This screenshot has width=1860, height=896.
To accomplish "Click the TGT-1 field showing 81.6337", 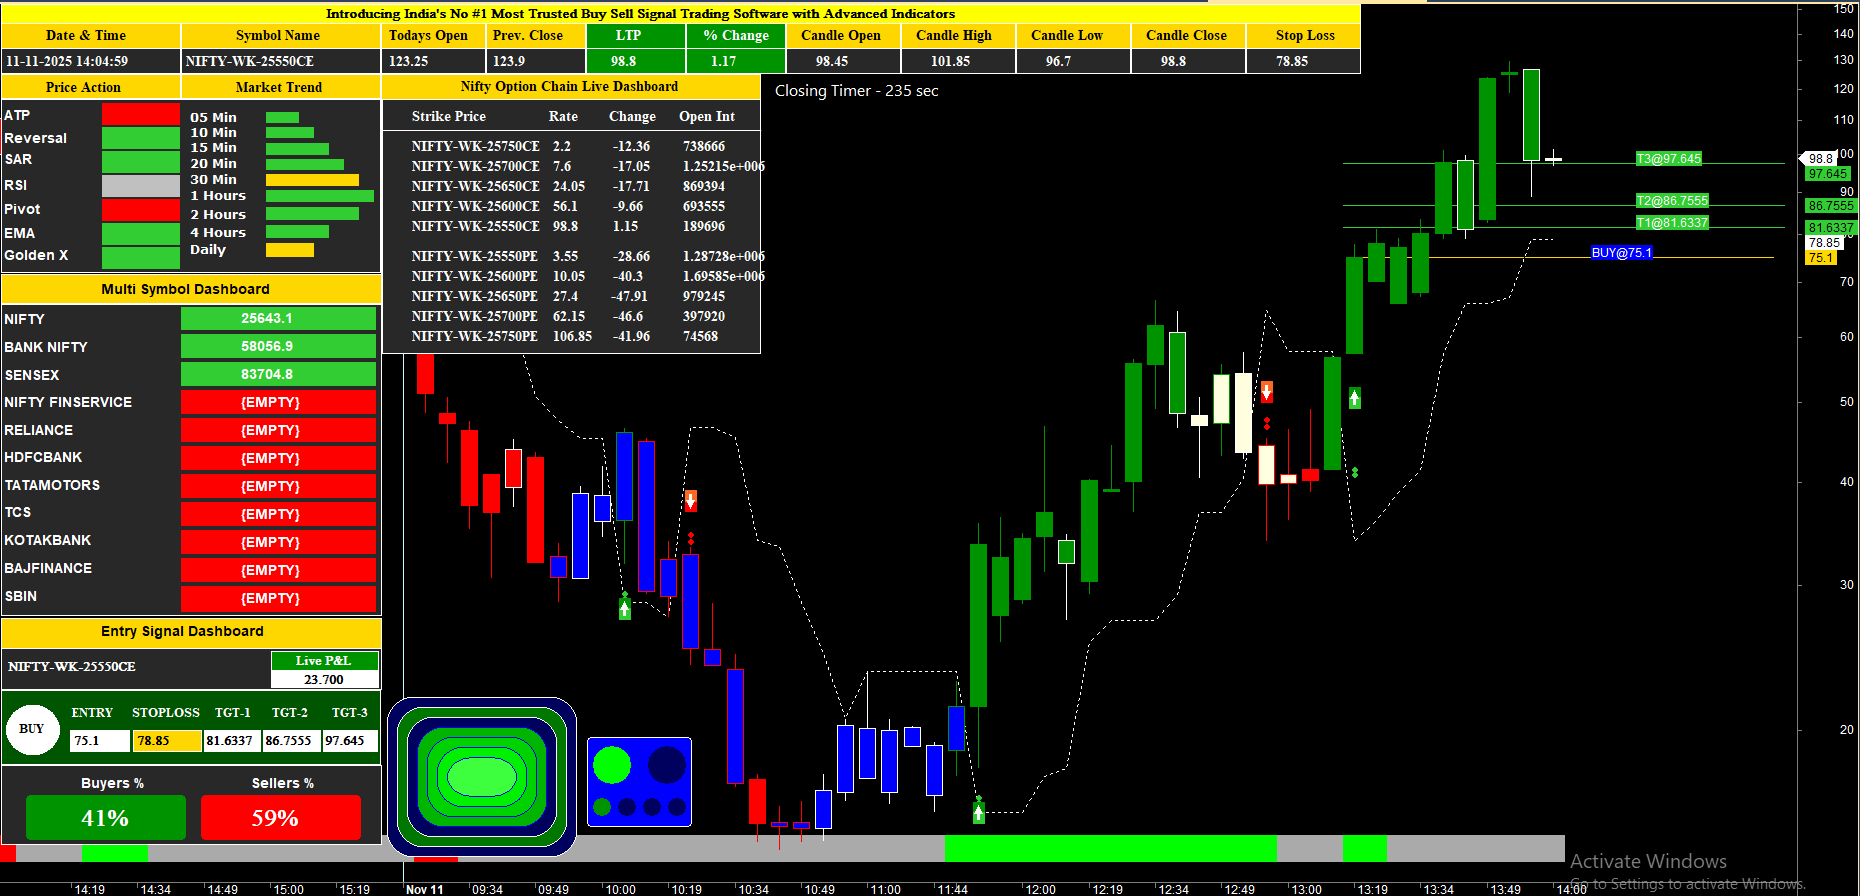I will 233,741.
